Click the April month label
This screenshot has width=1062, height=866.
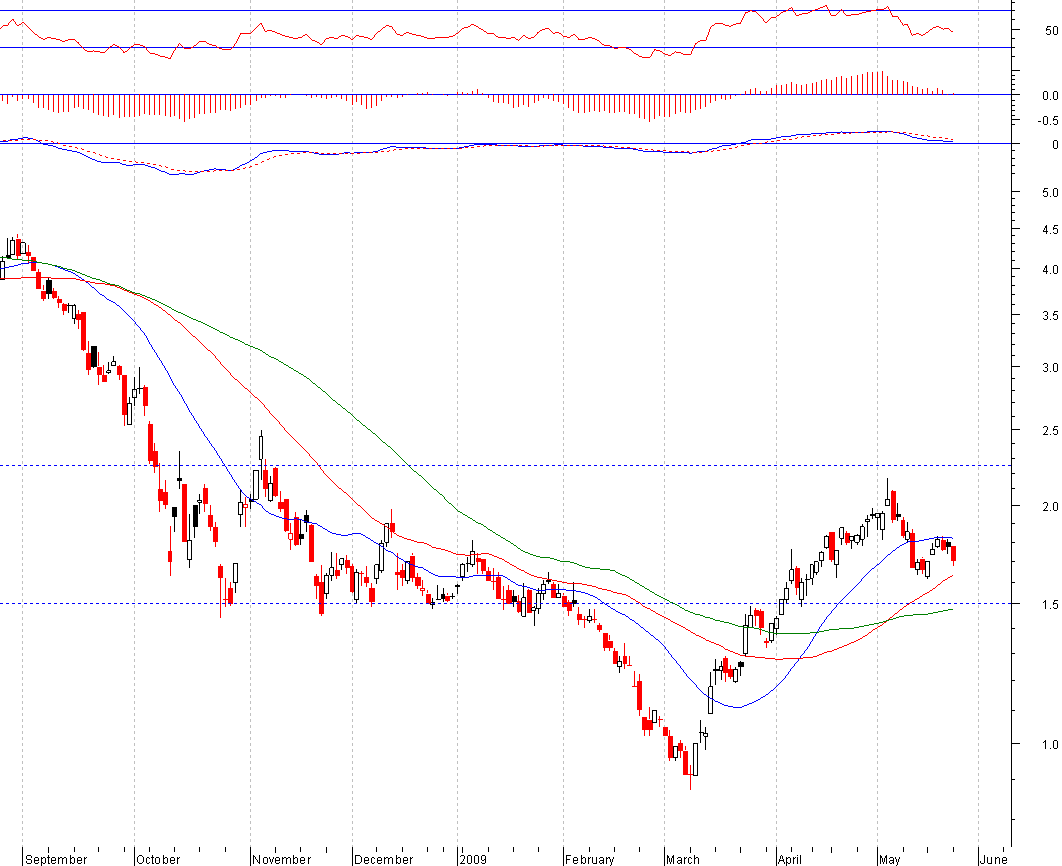coord(790,859)
